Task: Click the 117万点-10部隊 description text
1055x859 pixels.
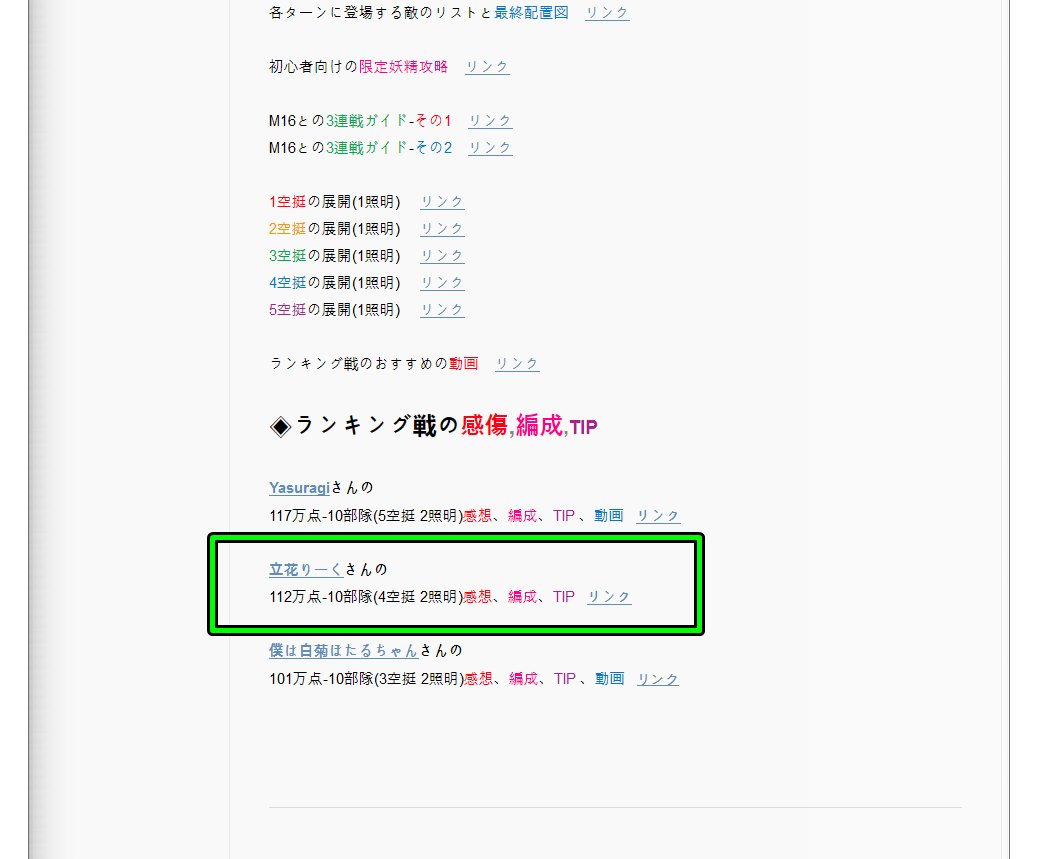Action: click(446, 516)
